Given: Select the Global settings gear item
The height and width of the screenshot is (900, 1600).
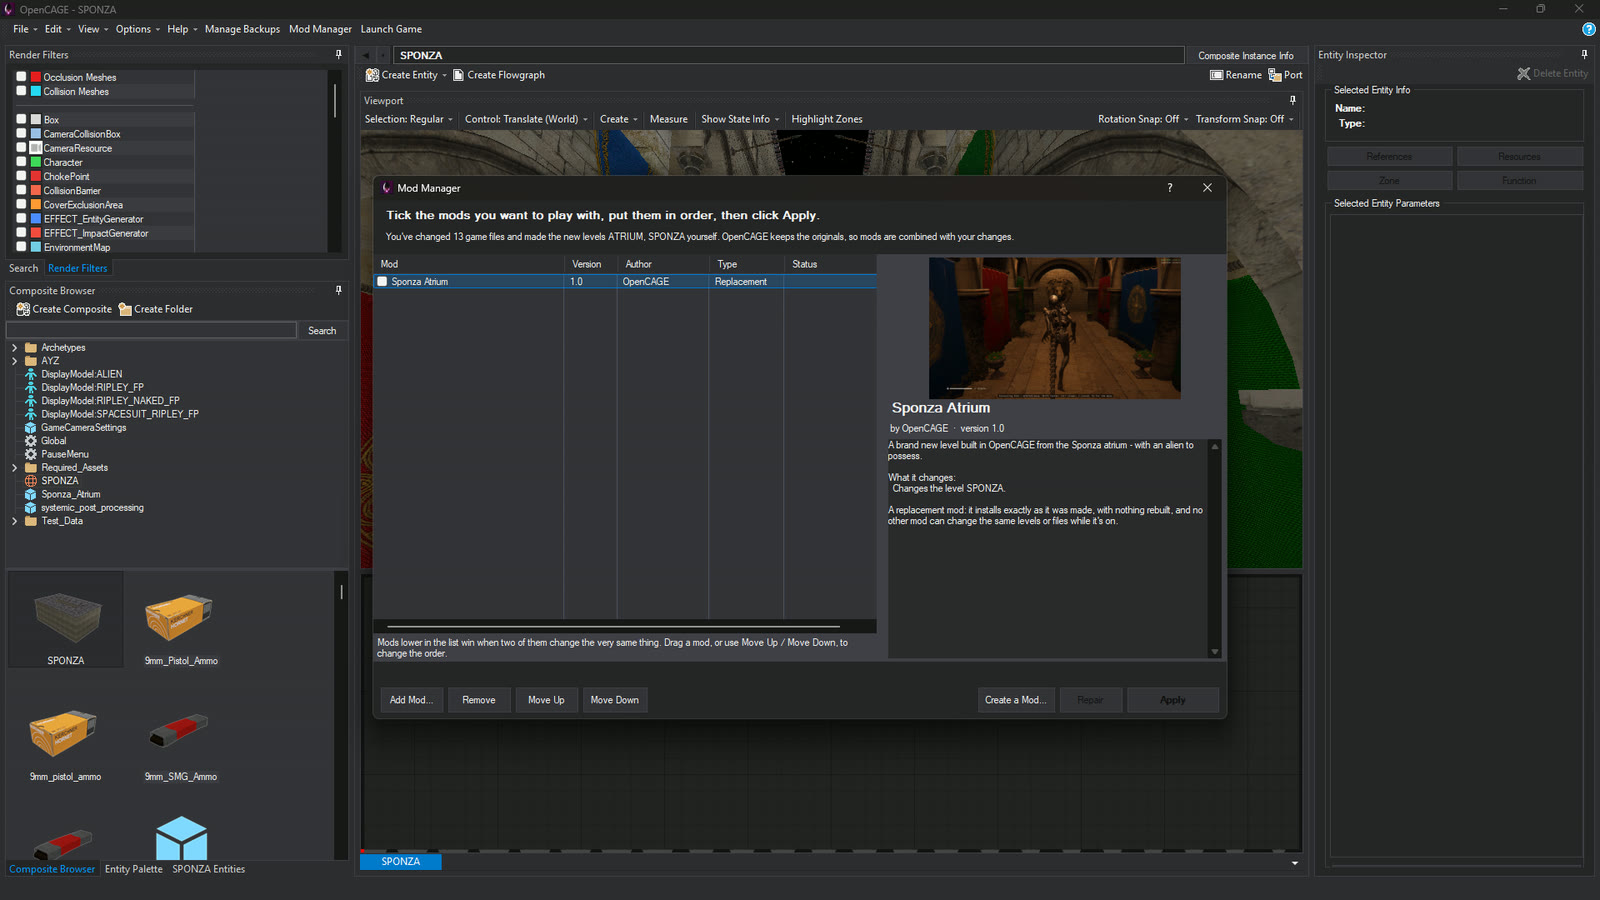Looking at the screenshot, I should click(31, 441).
